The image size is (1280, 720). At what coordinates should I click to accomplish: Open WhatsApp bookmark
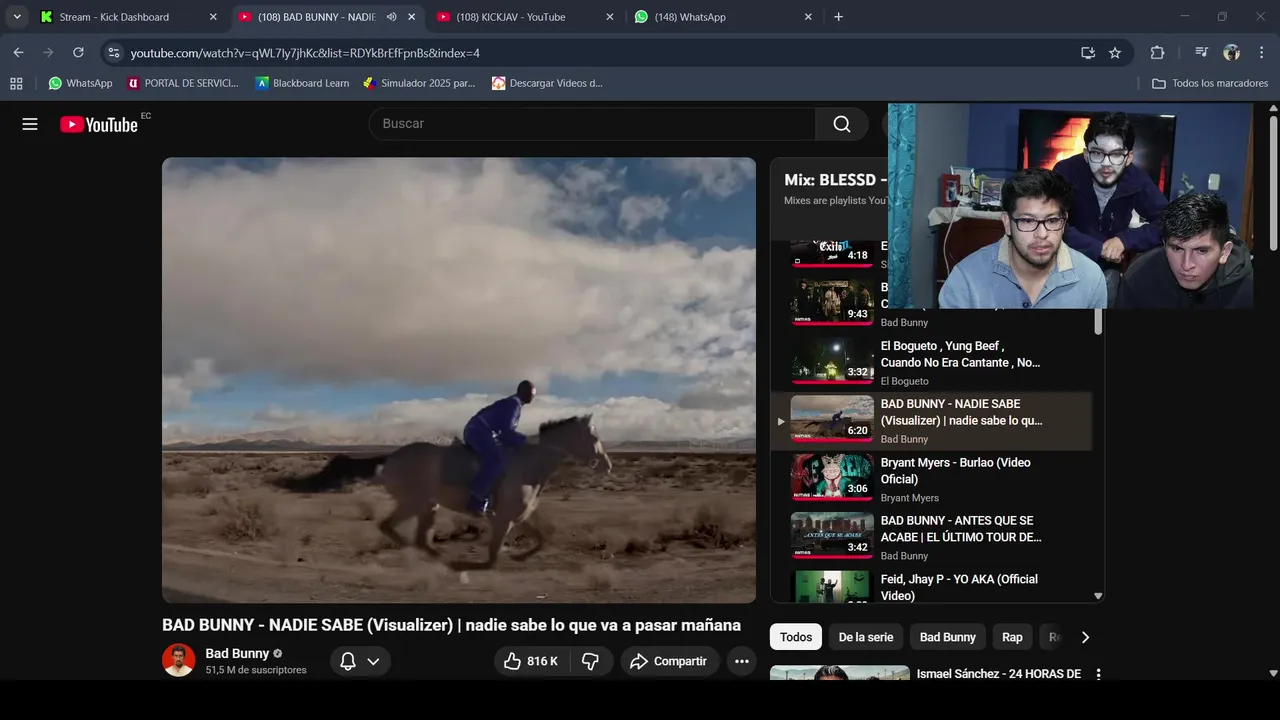click(80, 83)
